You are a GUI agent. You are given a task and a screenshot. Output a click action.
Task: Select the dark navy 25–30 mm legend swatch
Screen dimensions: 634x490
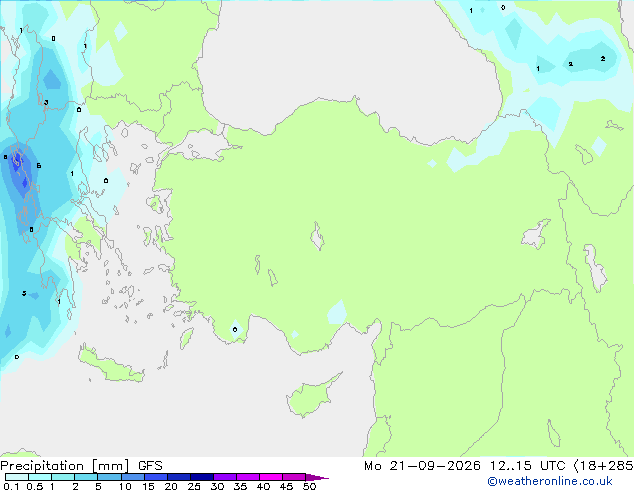[202, 477]
